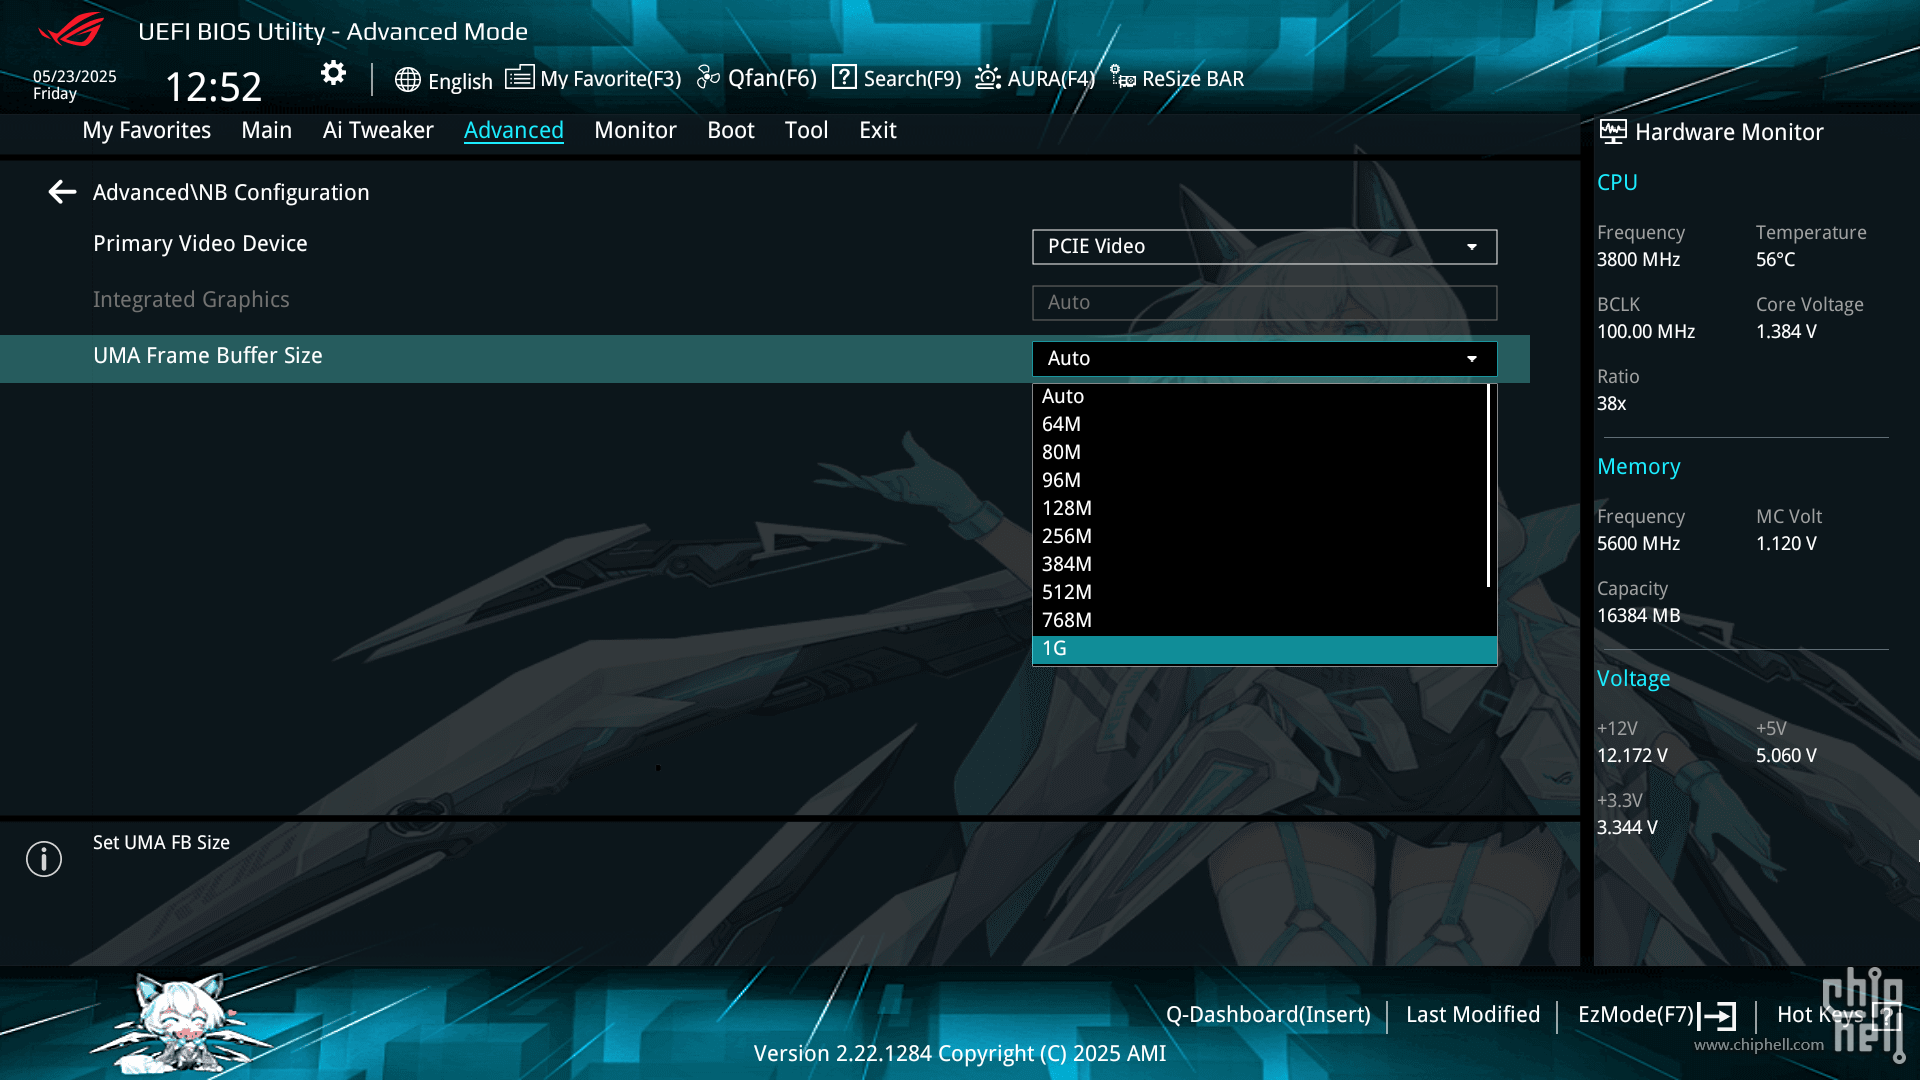The height and width of the screenshot is (1080, 1920).
Task: Click the dropdown list scrollbar
Action: [1489, 486]
